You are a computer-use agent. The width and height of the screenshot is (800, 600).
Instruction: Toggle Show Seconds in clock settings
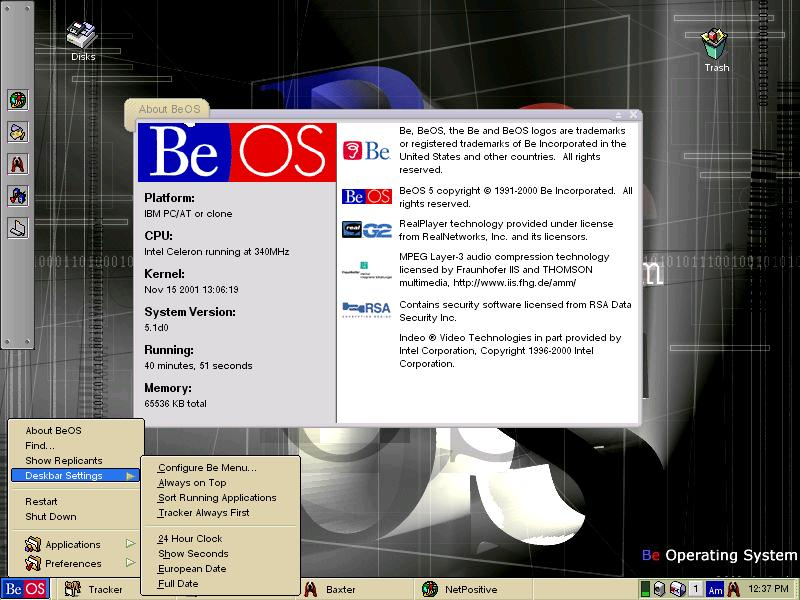(x=193, y=553)
